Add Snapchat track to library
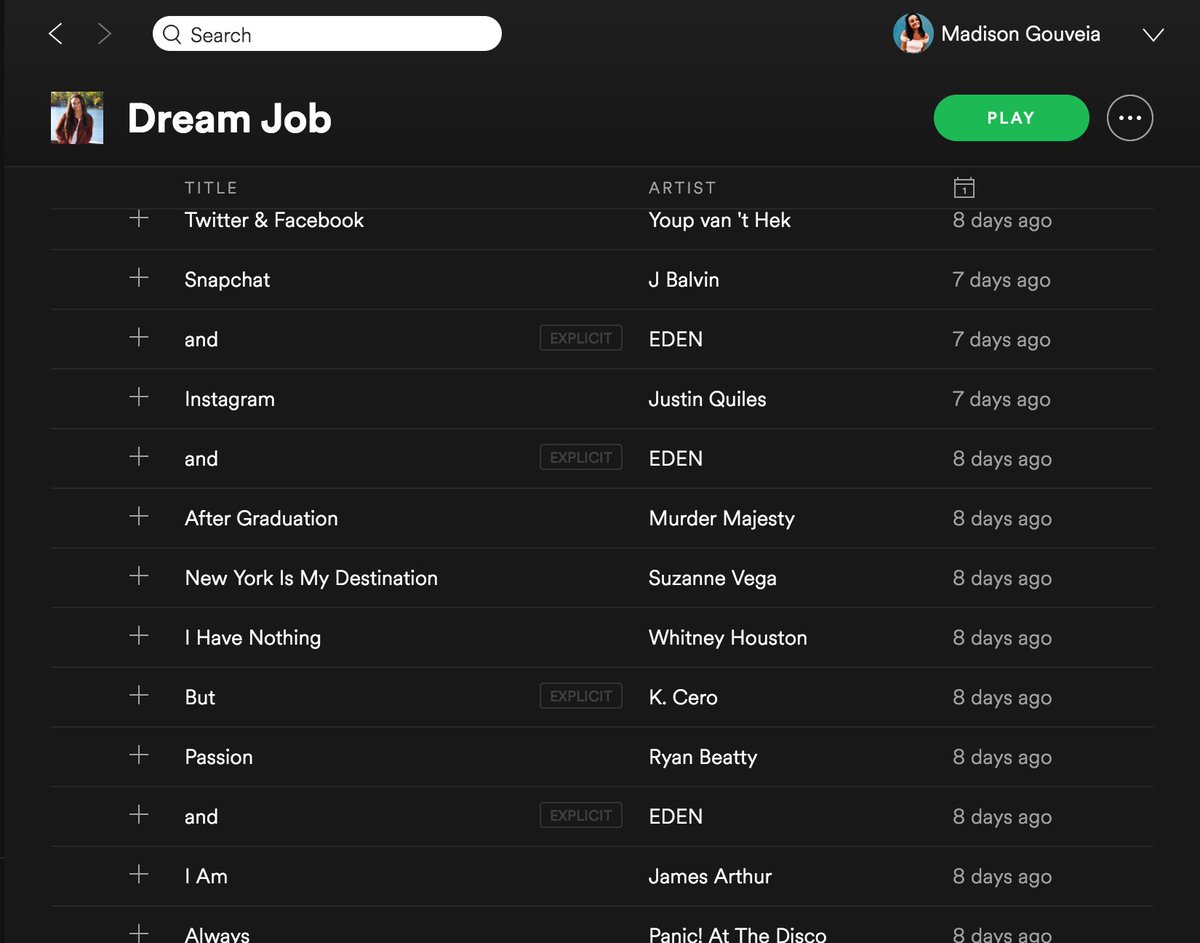Image resolution: width=1200 pixels, height=943 pixels. (139, 278)
